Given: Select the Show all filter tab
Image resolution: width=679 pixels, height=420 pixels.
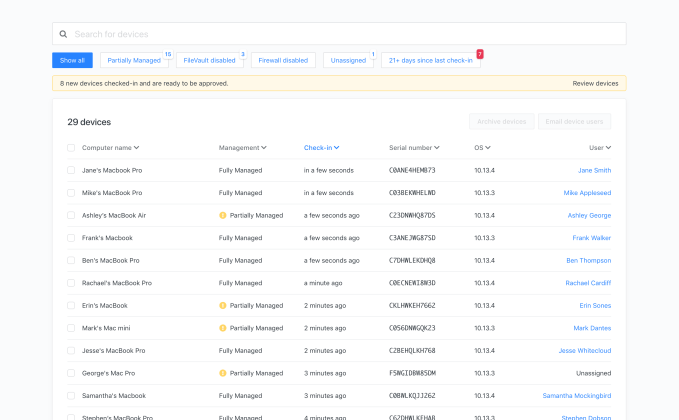Looking at the screenshot, I should [x=72, y=60].
